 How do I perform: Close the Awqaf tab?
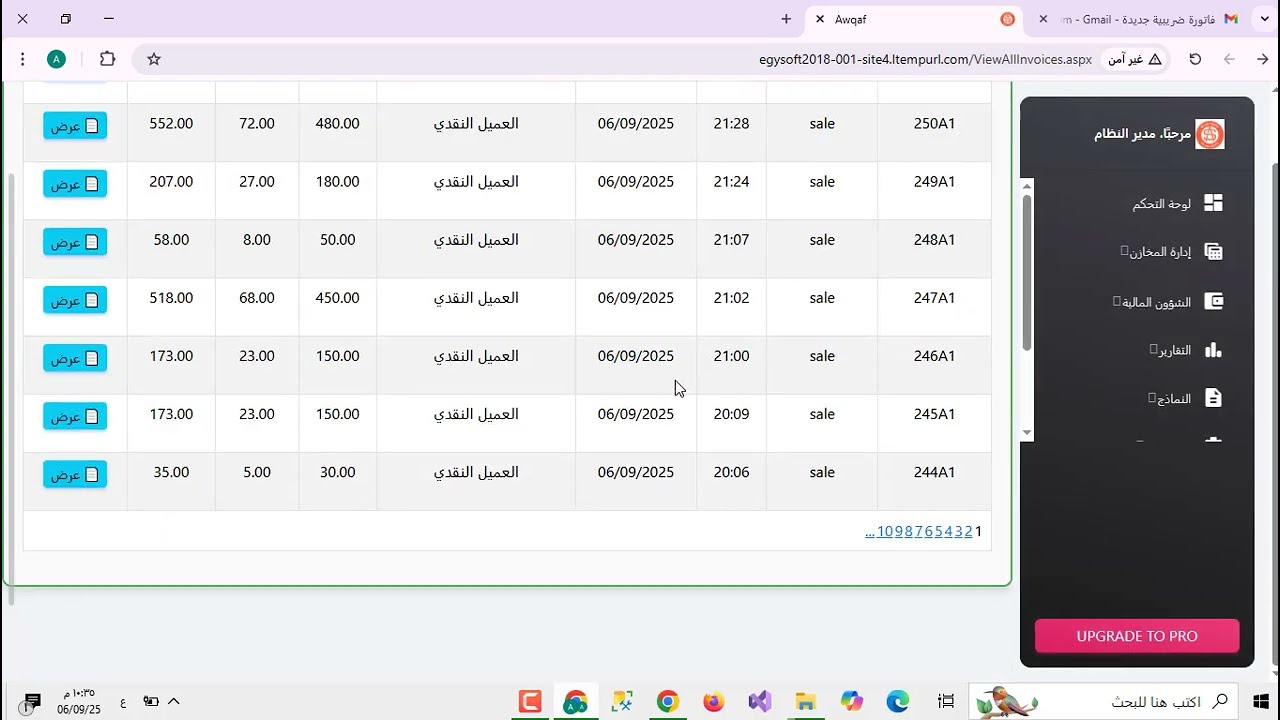[x=820, y=19]
